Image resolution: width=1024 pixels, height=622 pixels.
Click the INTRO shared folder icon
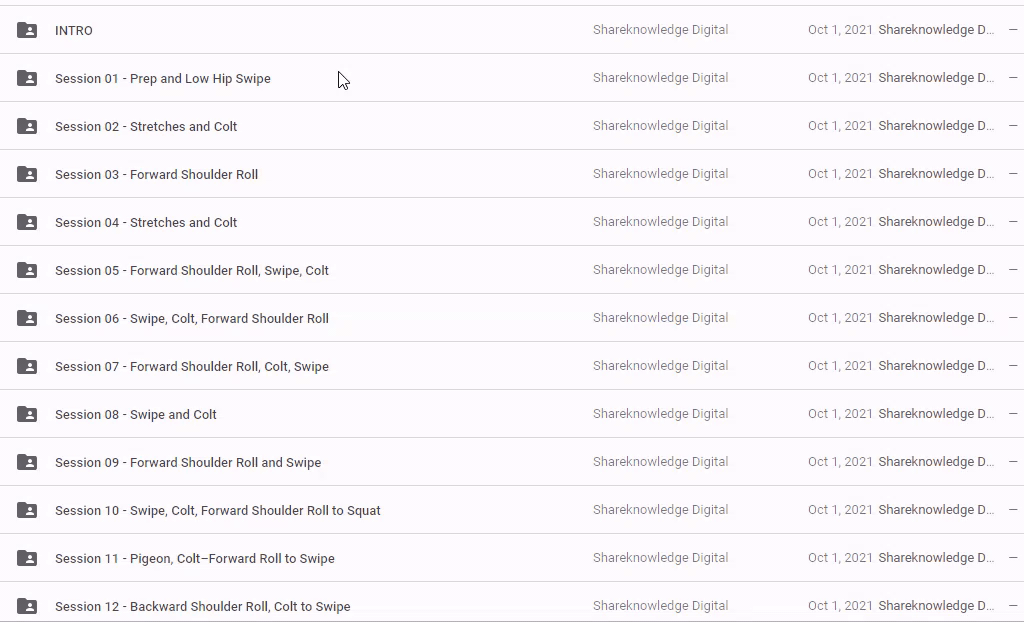click(x=27, y=30)
